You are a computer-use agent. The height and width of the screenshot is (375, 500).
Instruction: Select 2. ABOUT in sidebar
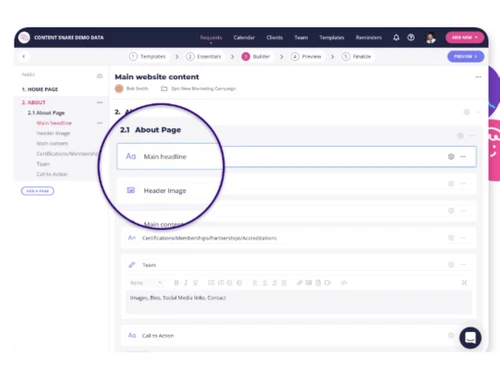(x=34, y=102)
